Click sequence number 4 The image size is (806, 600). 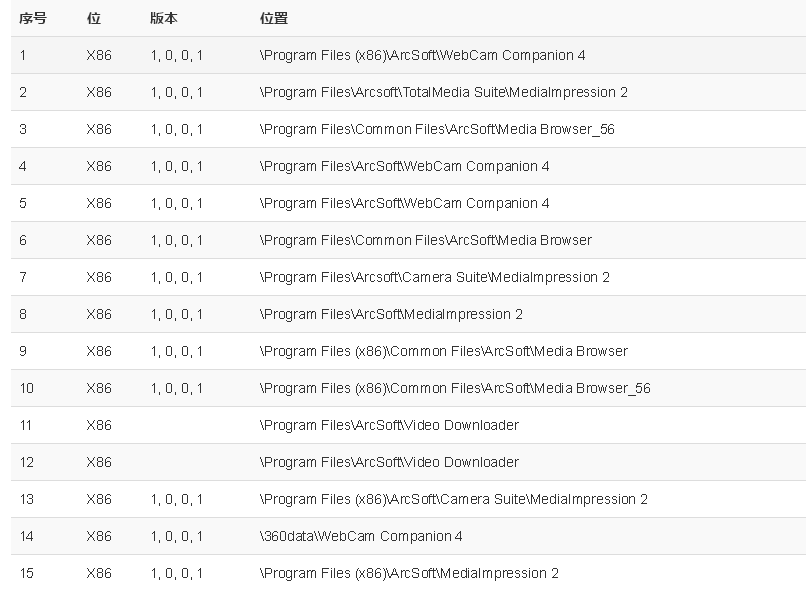pyautogui.click(x=23, y=166)
